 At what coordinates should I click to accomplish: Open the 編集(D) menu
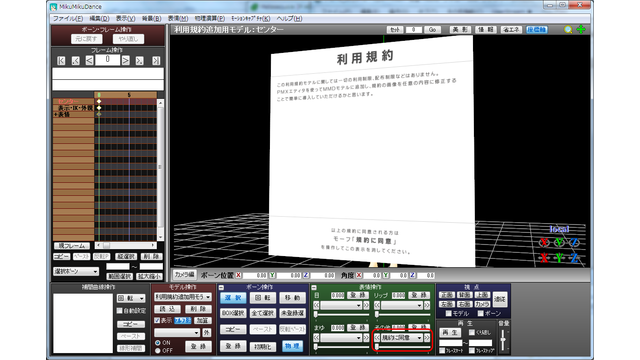pos(99,19)
